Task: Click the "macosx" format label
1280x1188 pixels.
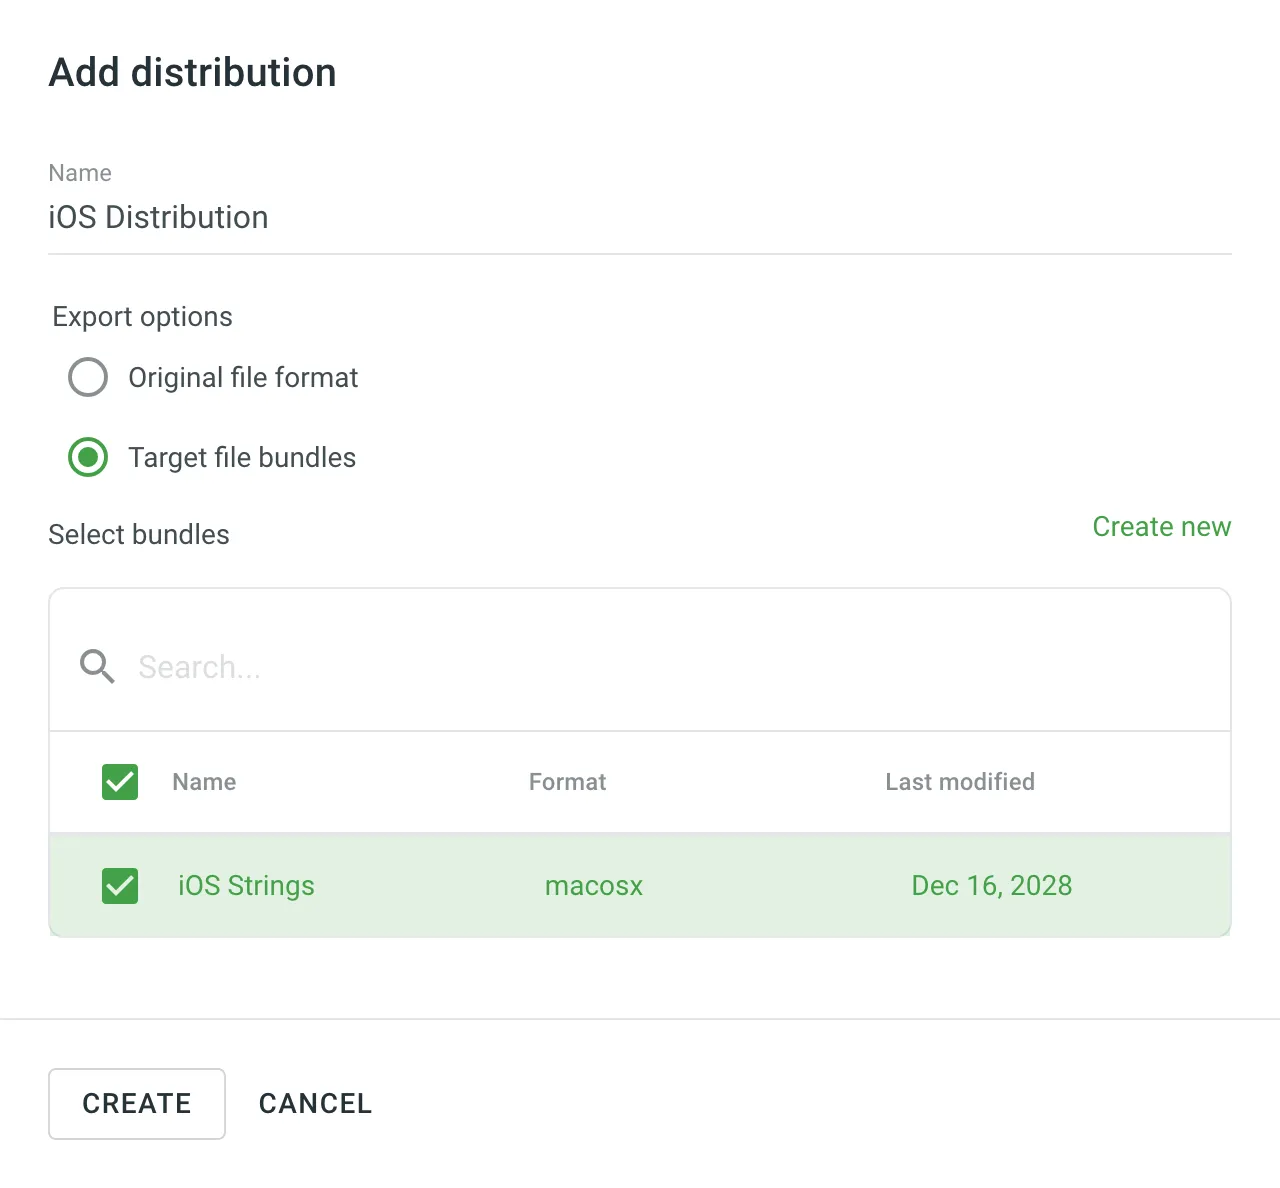Action: point(594,885)
